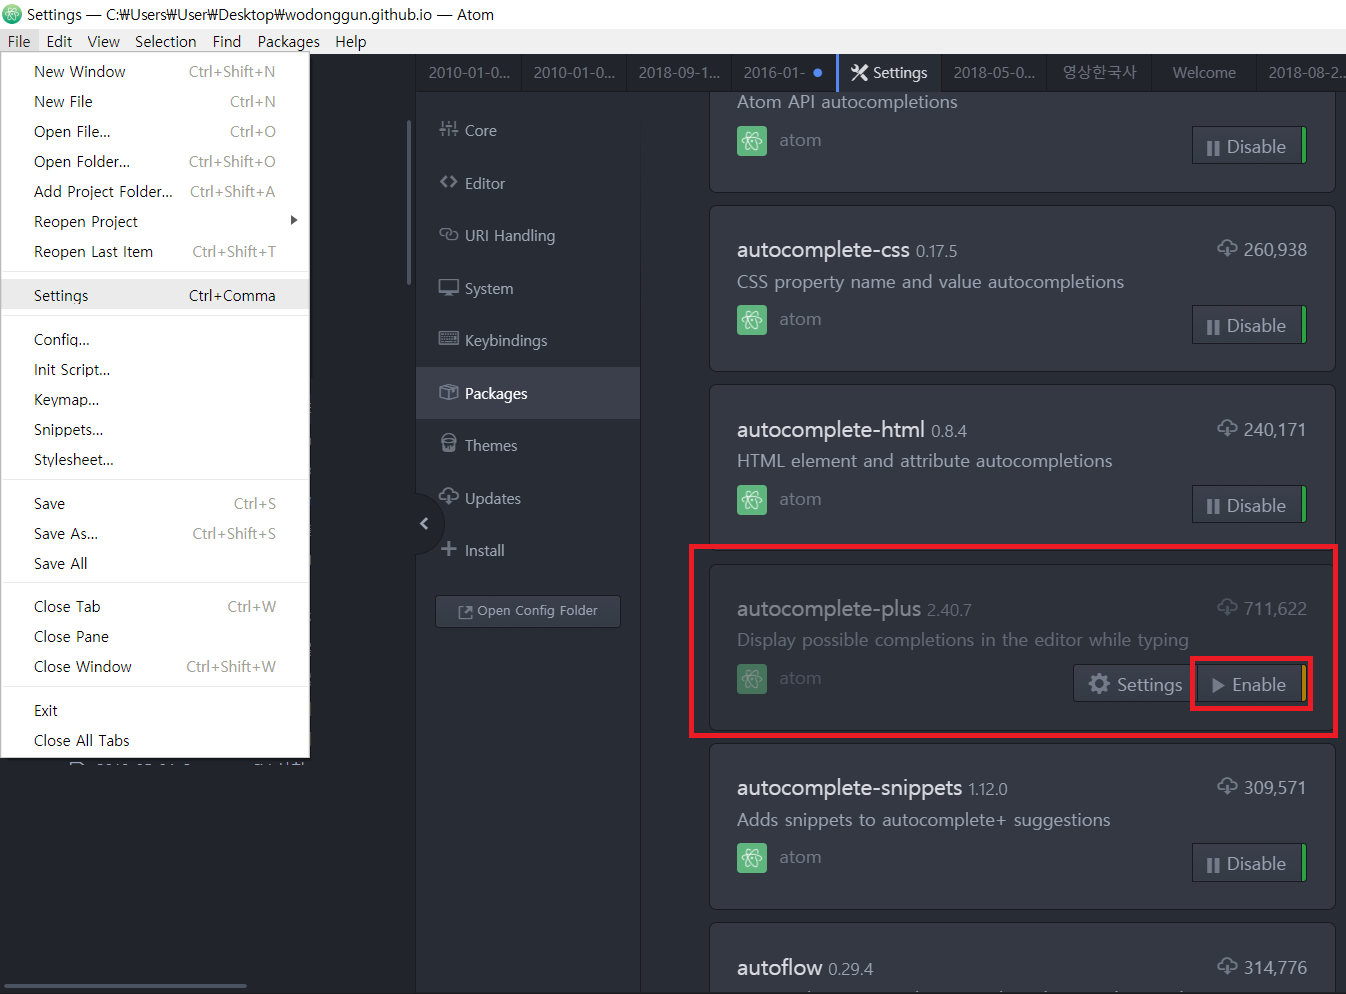
Task: Disable the autocomplete-snippets package
Action: [x=1248, y=863]
